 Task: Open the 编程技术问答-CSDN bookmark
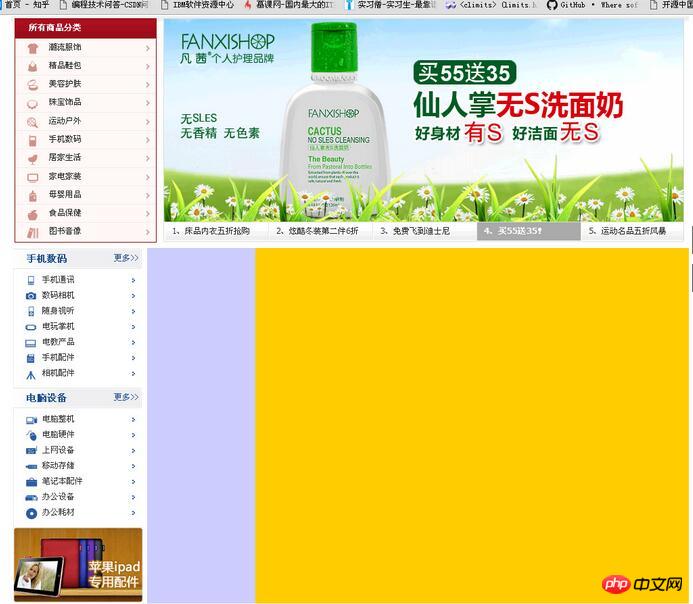pyautogui.click(x=104, y=5)
